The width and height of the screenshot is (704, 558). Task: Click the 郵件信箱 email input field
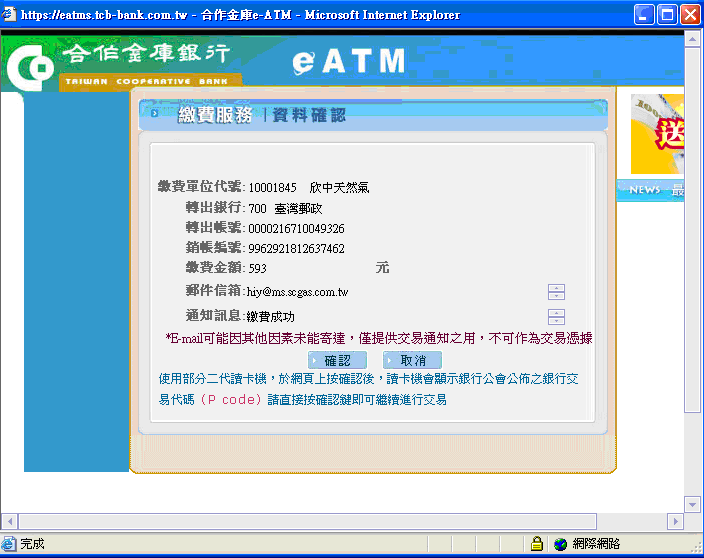(x=395, y=292)
